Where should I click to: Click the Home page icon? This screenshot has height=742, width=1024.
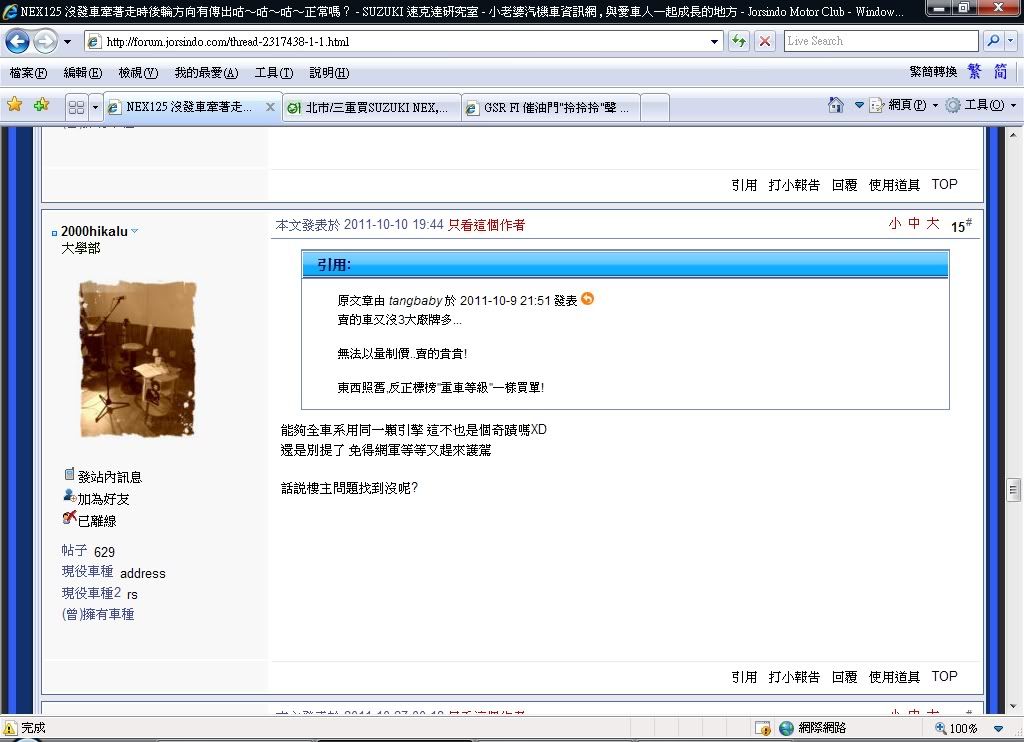[x=836, y=105]
